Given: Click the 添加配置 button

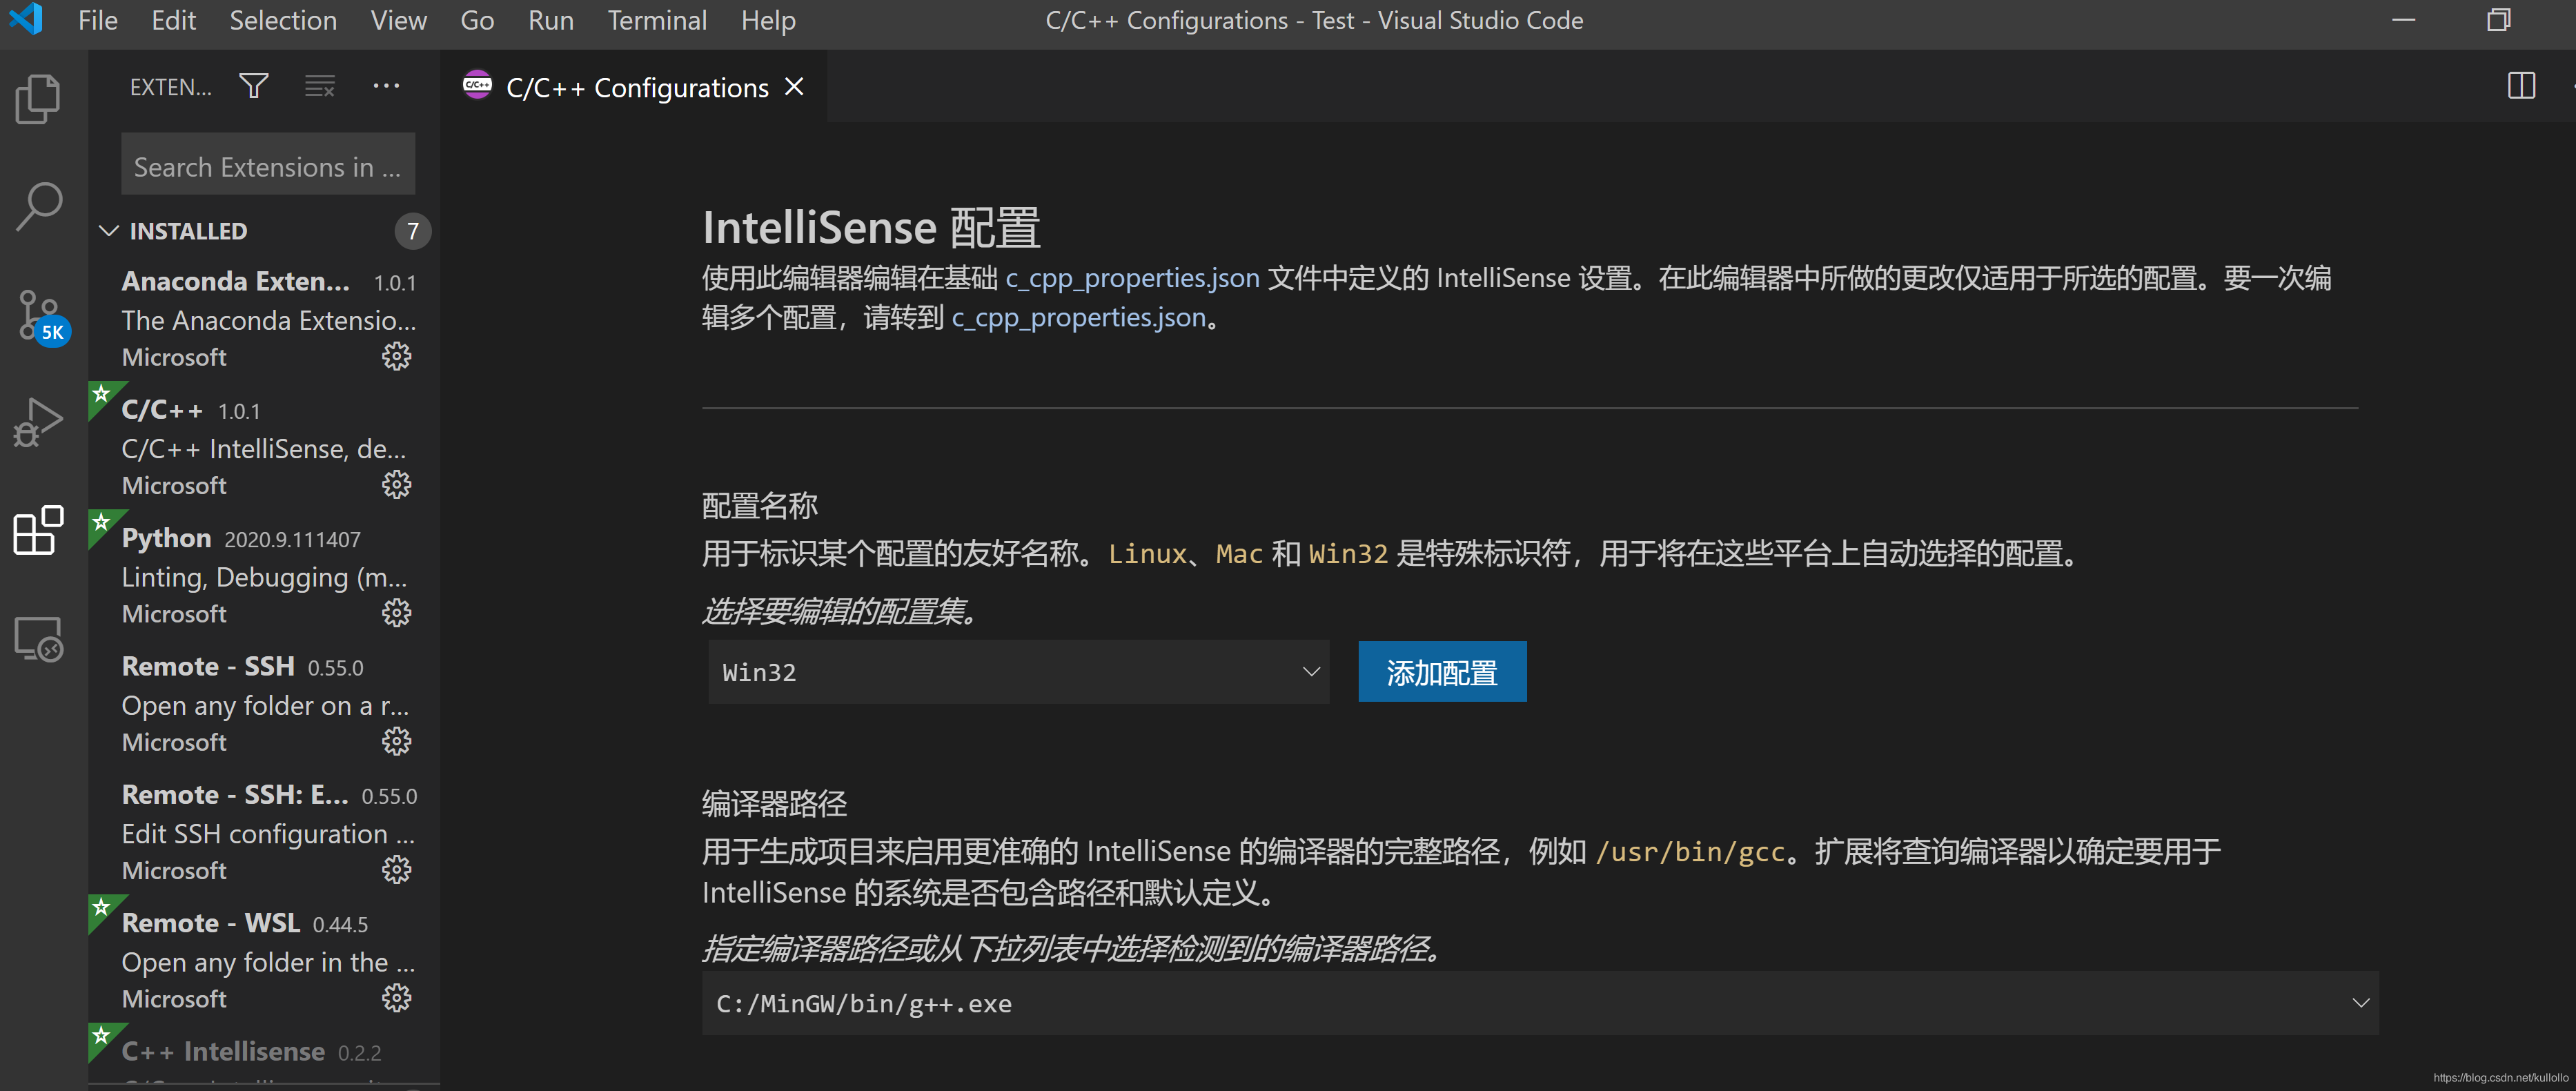Looking at the screenshot, I should (x=1441, y=671).
